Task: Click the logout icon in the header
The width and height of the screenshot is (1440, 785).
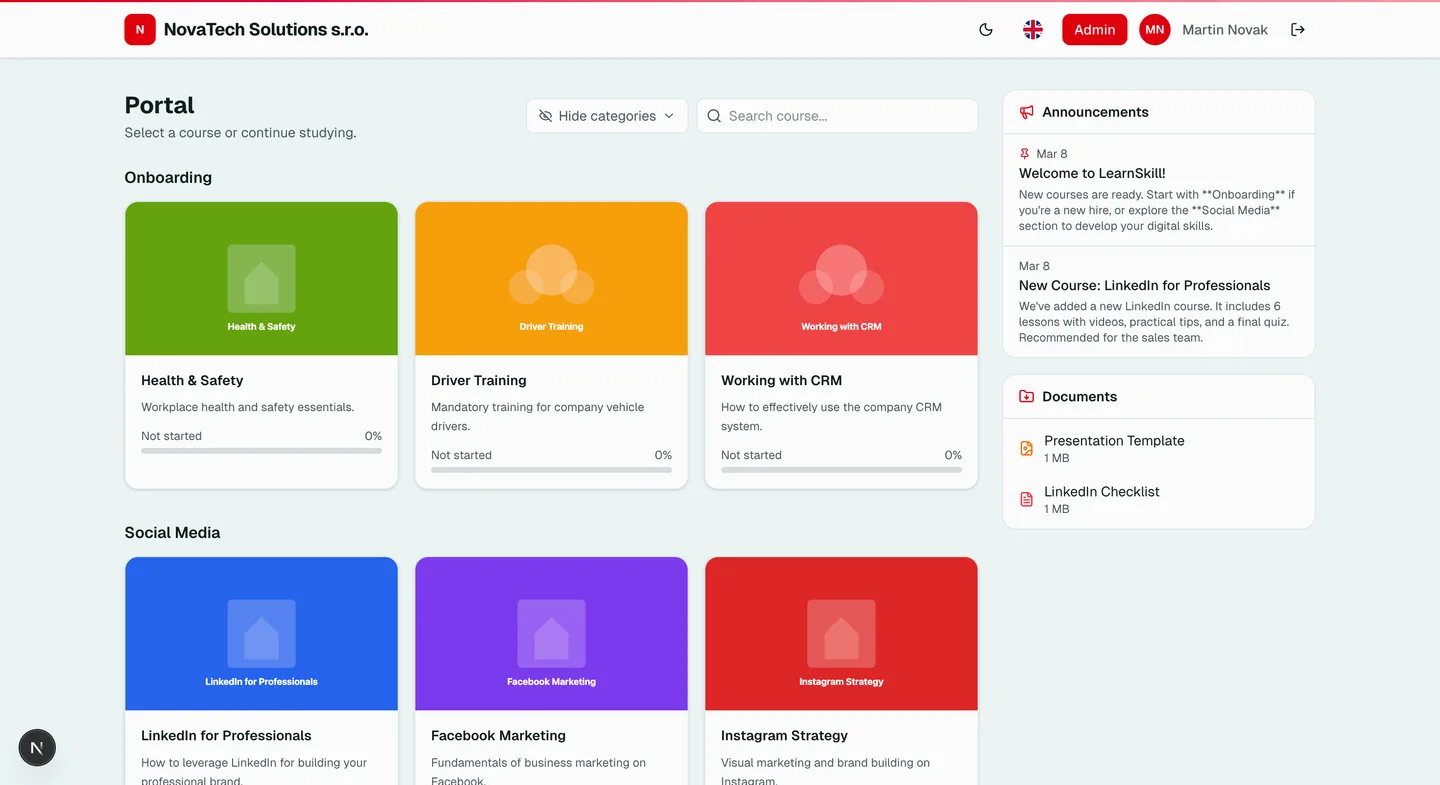Action: [1297, 29]
